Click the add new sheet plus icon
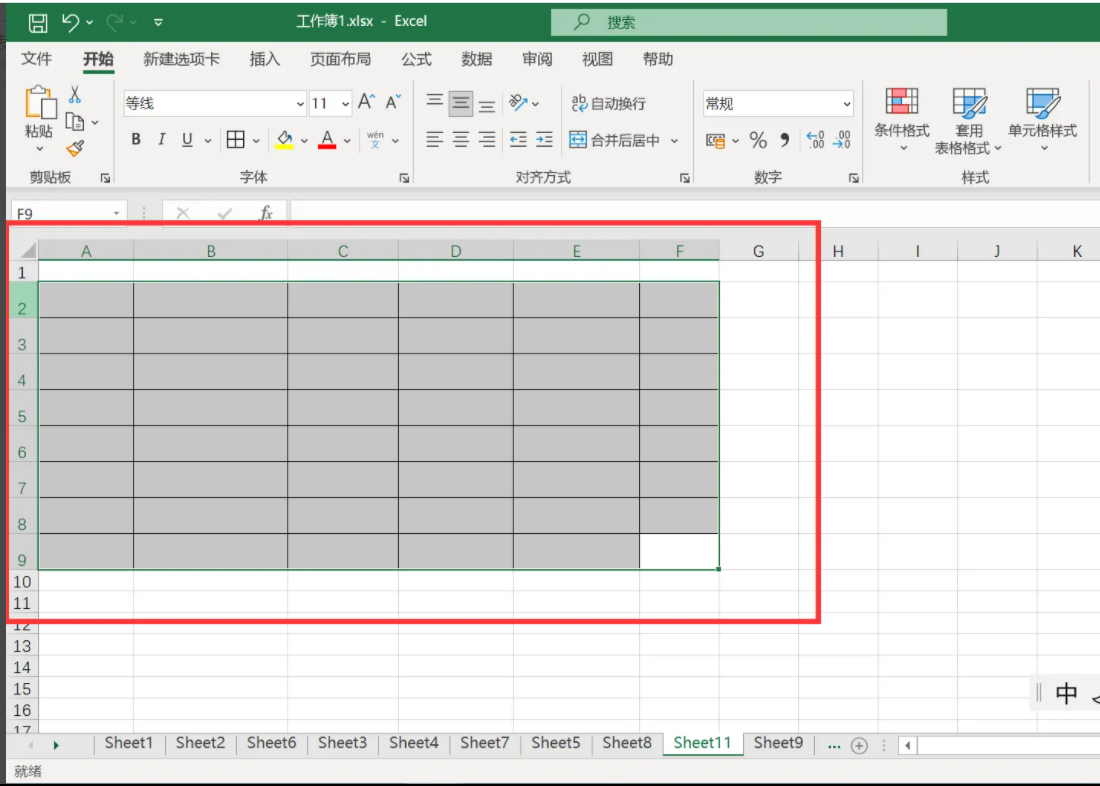 [x=858, y=746]
